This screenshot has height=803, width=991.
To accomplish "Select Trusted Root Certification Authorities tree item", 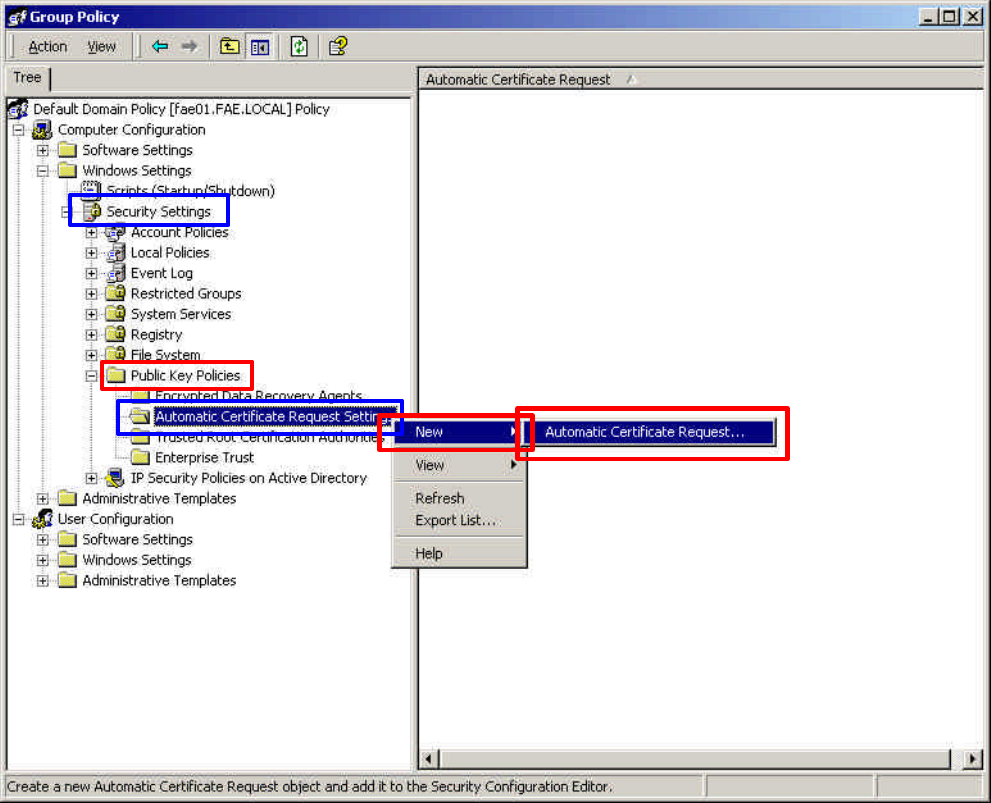I will click(270, 437).
